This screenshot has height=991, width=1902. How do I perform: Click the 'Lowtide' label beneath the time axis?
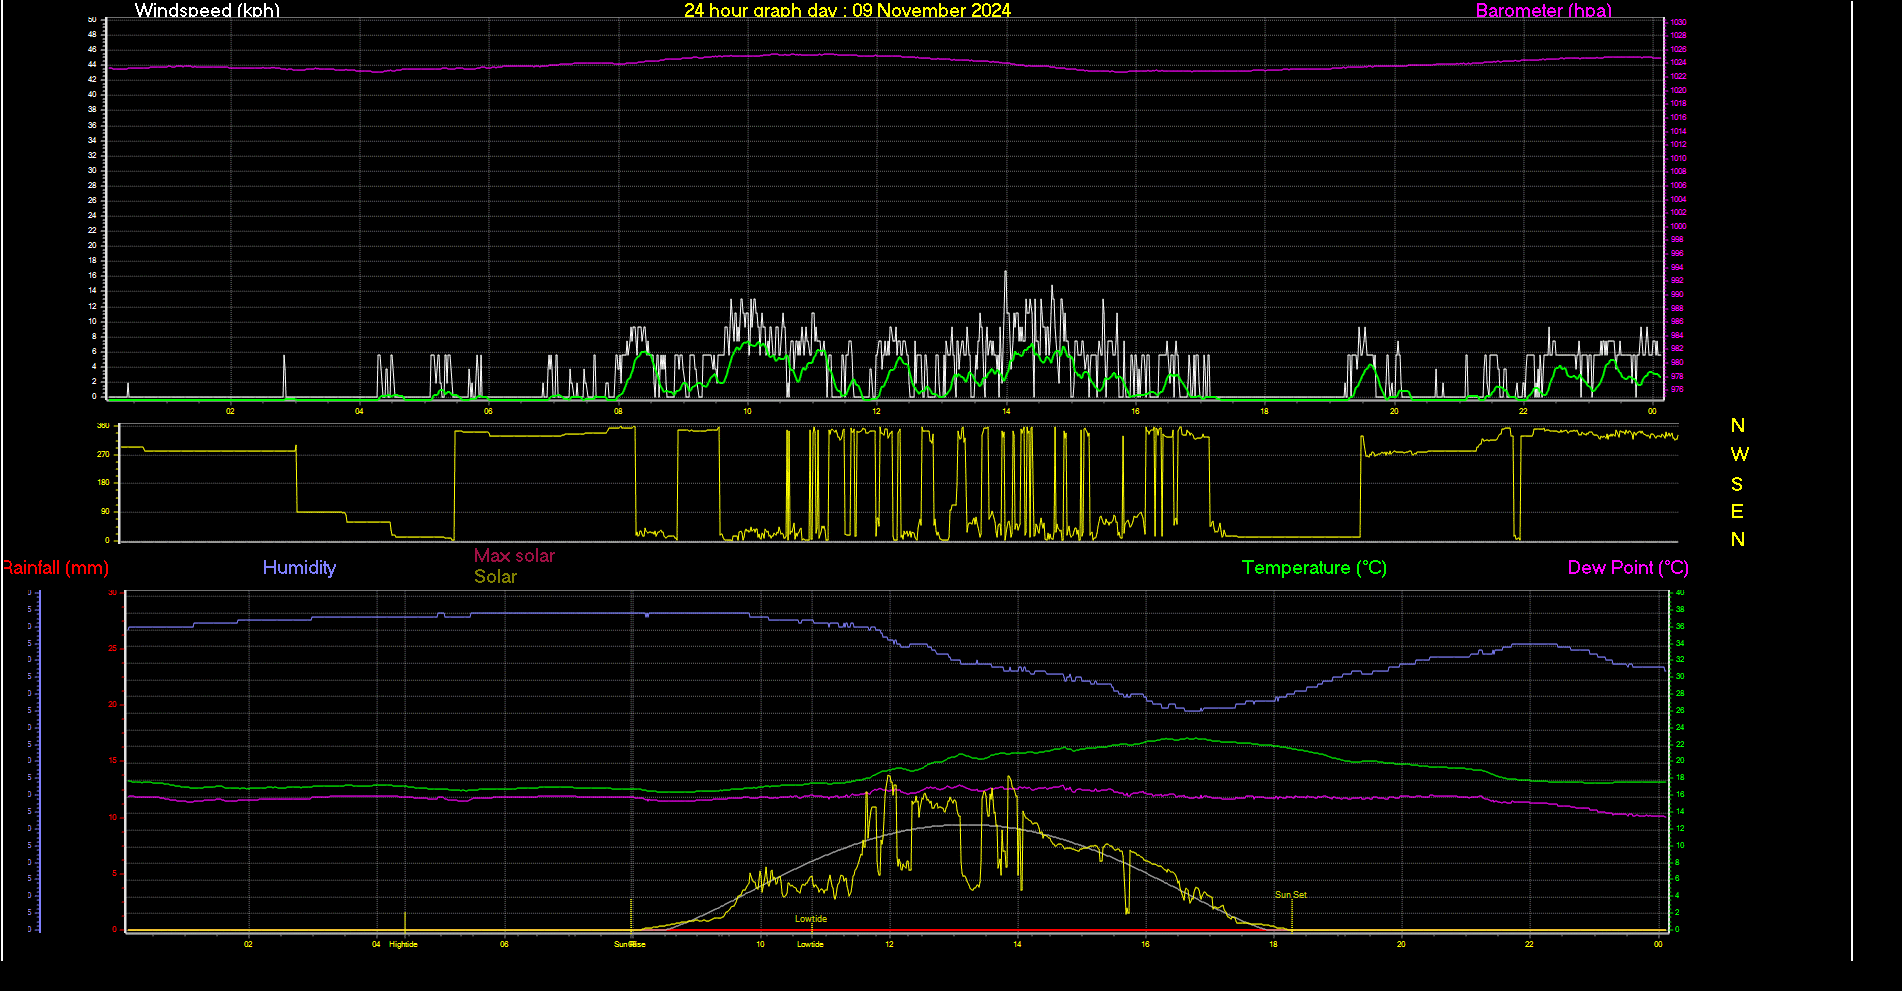(810, 944)
